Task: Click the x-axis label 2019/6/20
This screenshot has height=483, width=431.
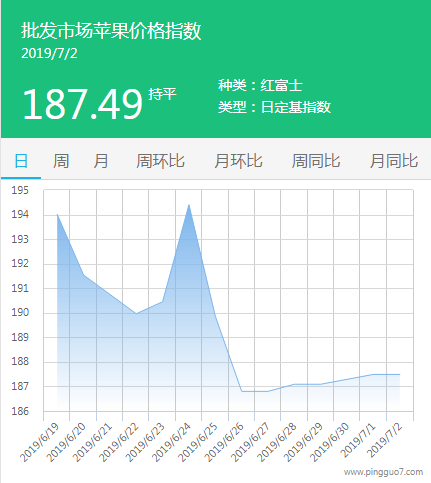Action: (66, 442)
